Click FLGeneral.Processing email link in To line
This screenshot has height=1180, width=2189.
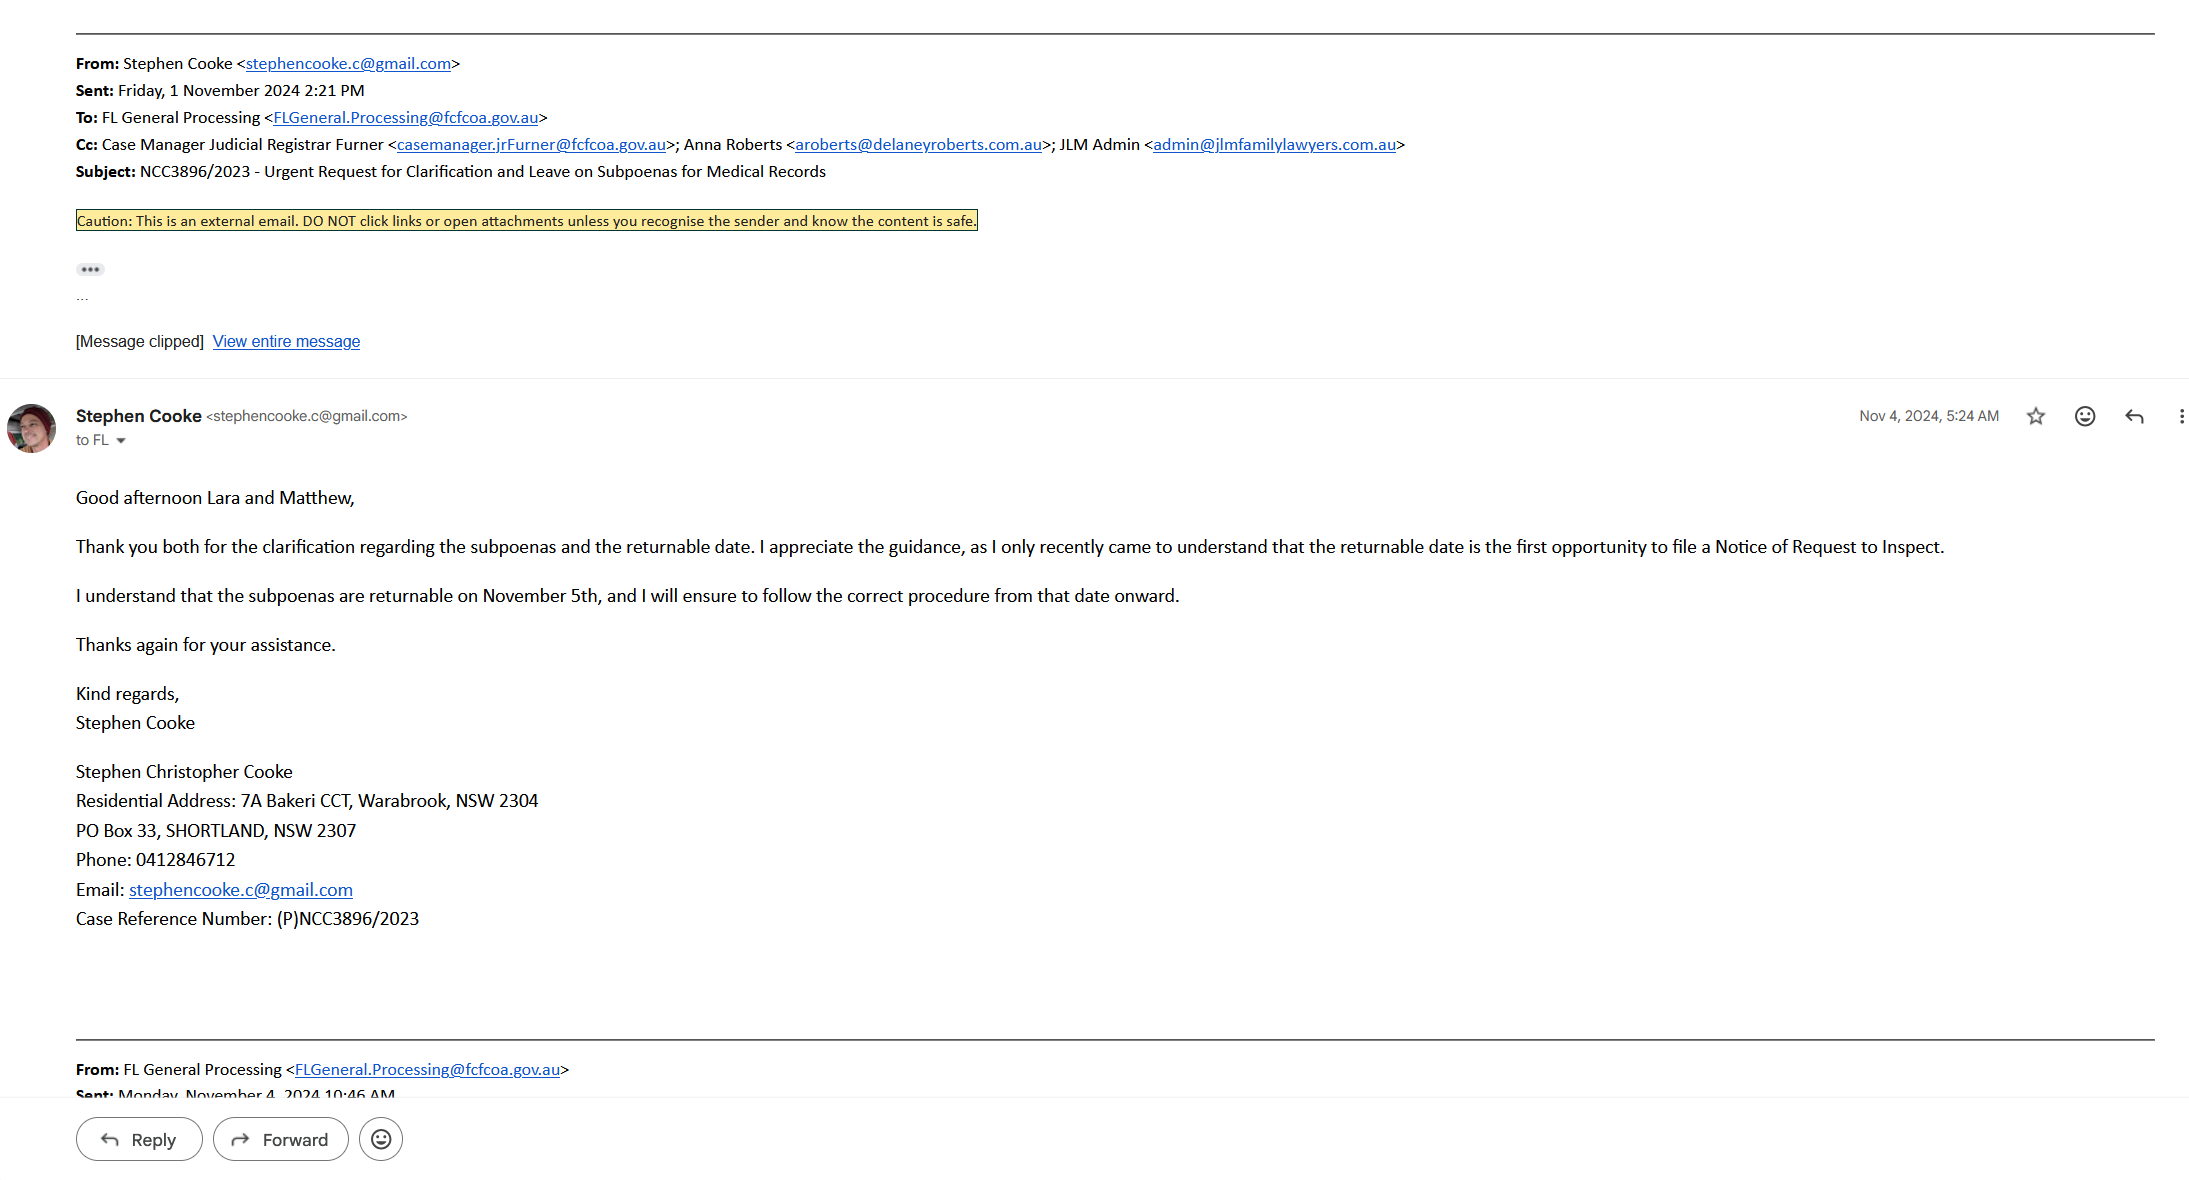pyautogui.click(x=405, y=117)
